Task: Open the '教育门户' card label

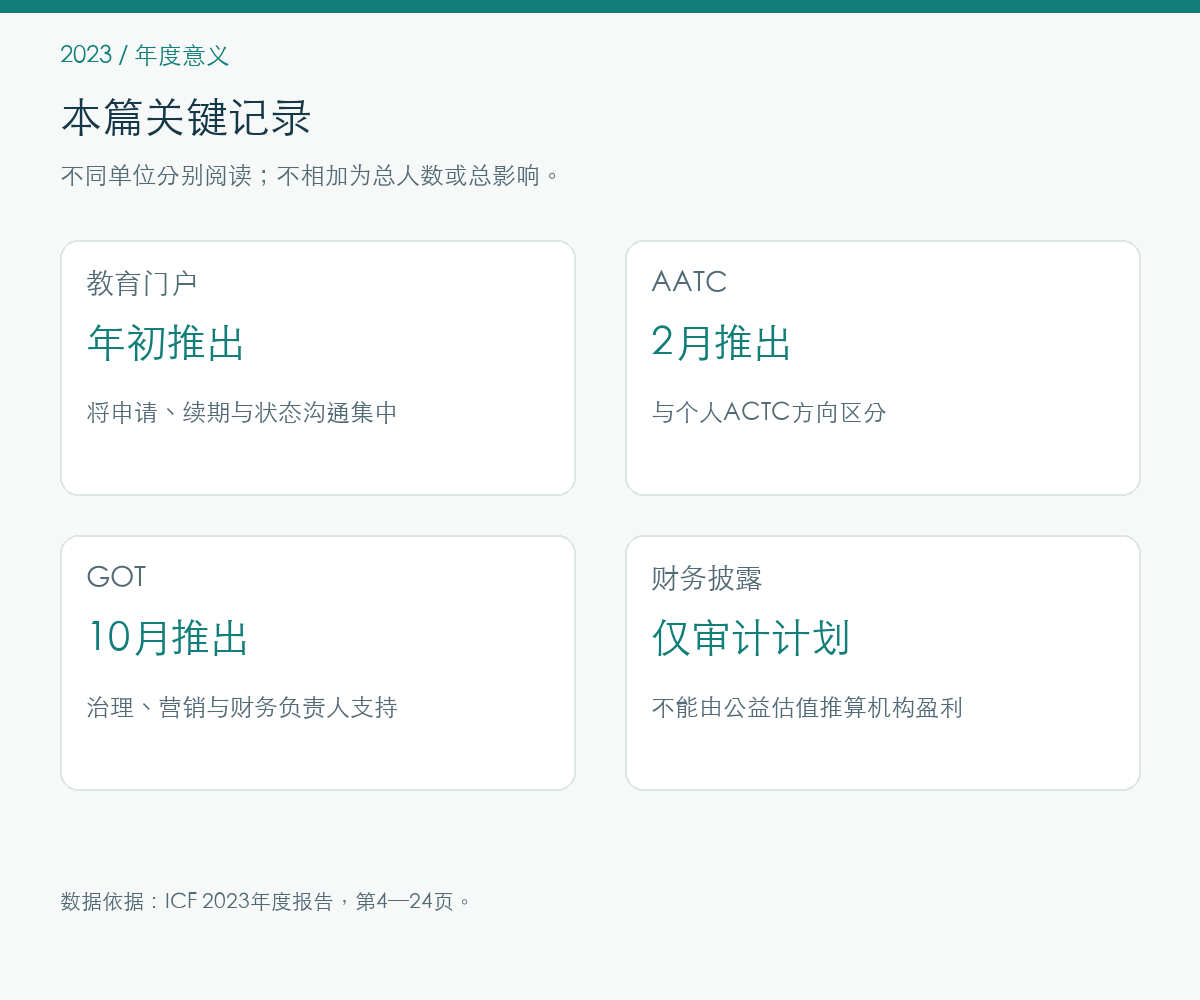Action: click(x=142, y=283)
